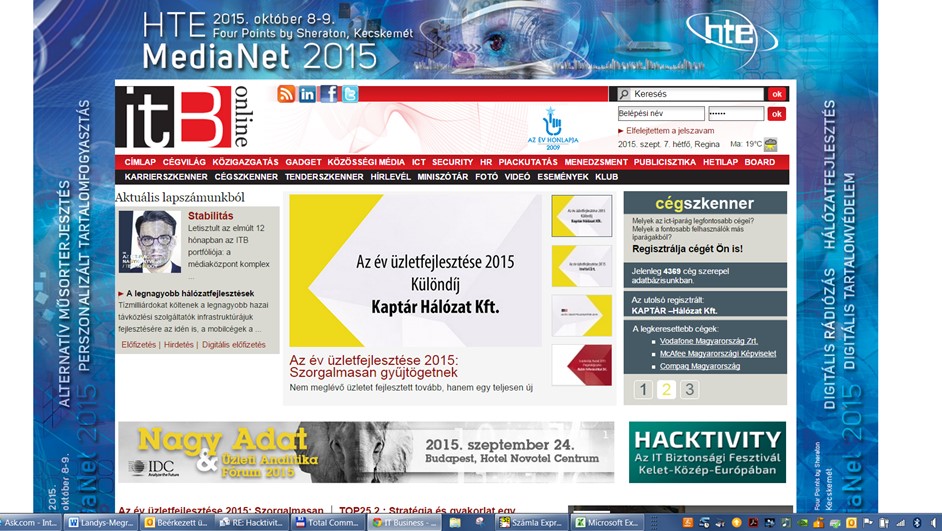Screen dimensions: 942x531
Task: Select the red slide thumbnail in slider
Action: (582, 365)
